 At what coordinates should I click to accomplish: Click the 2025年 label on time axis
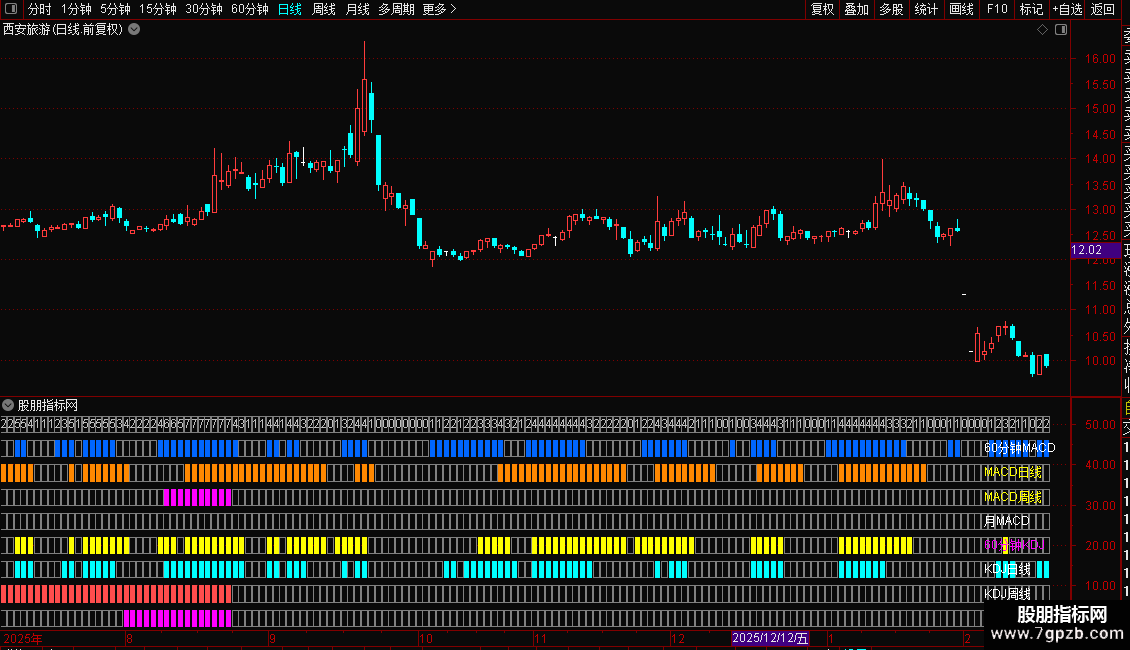pyautogui.click(x=23, y=638)
